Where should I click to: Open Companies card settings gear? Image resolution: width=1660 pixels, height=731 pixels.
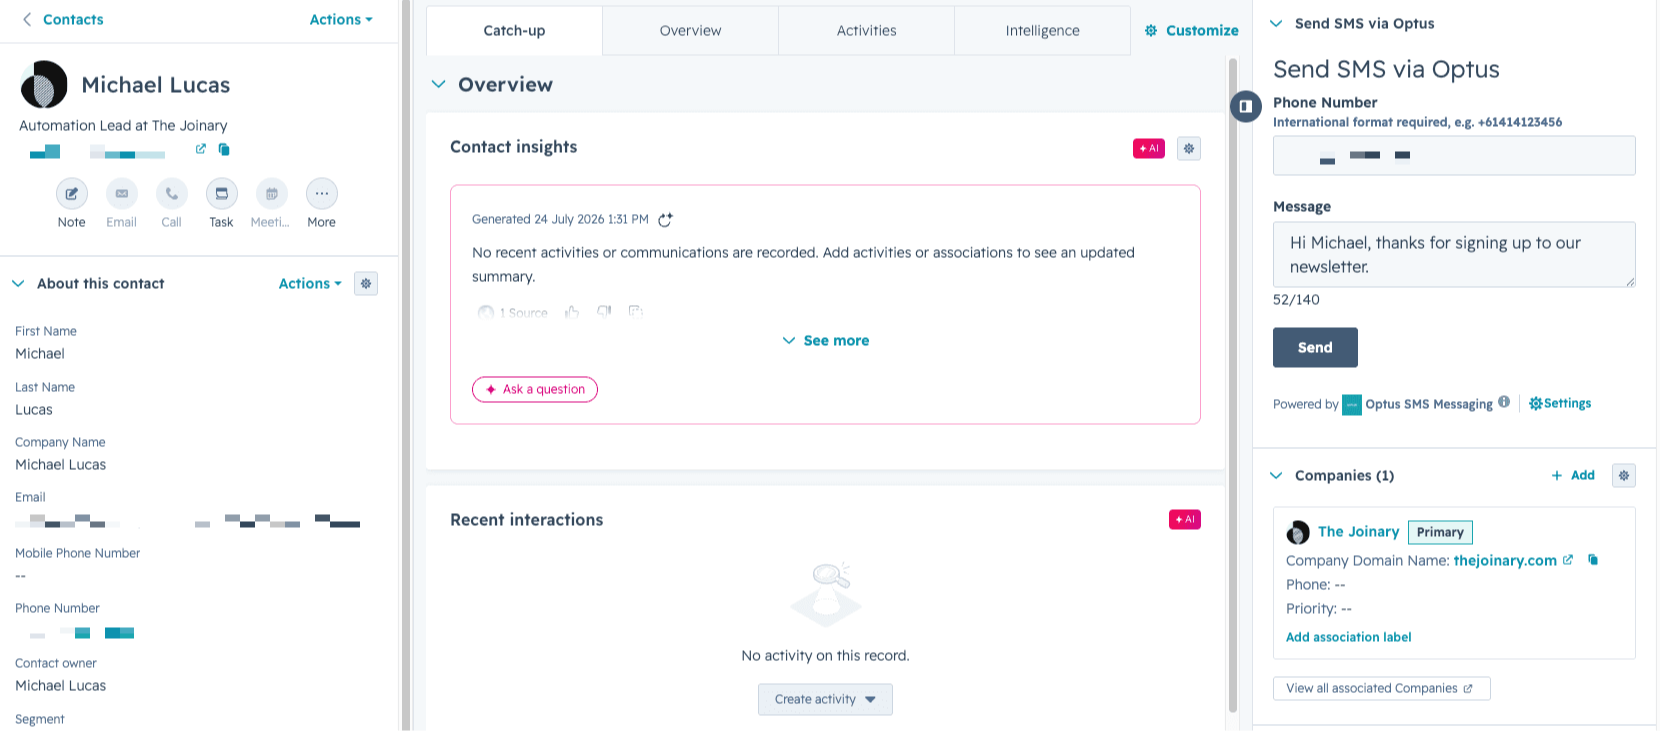1623,476
